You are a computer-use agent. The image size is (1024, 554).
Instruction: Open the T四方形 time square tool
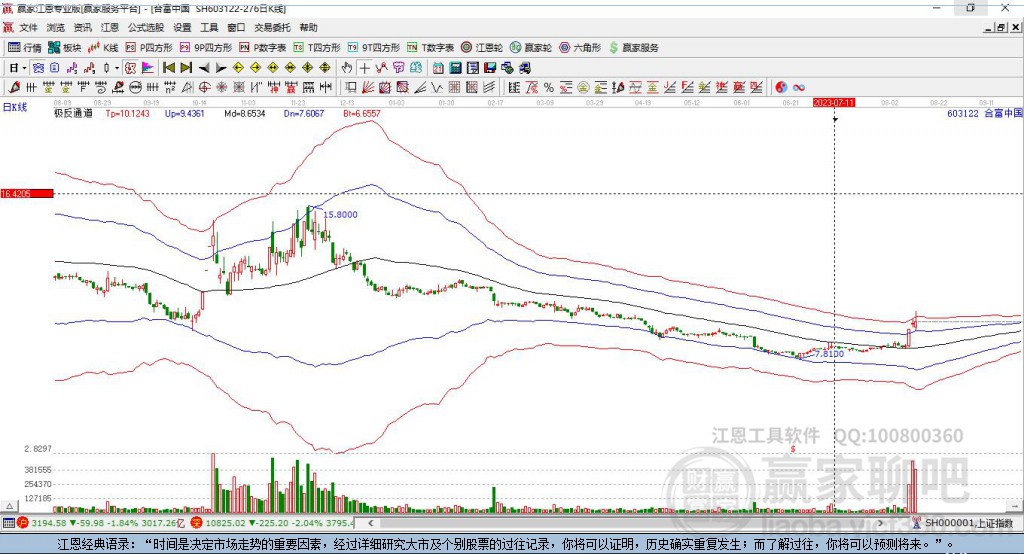[317, 48]
